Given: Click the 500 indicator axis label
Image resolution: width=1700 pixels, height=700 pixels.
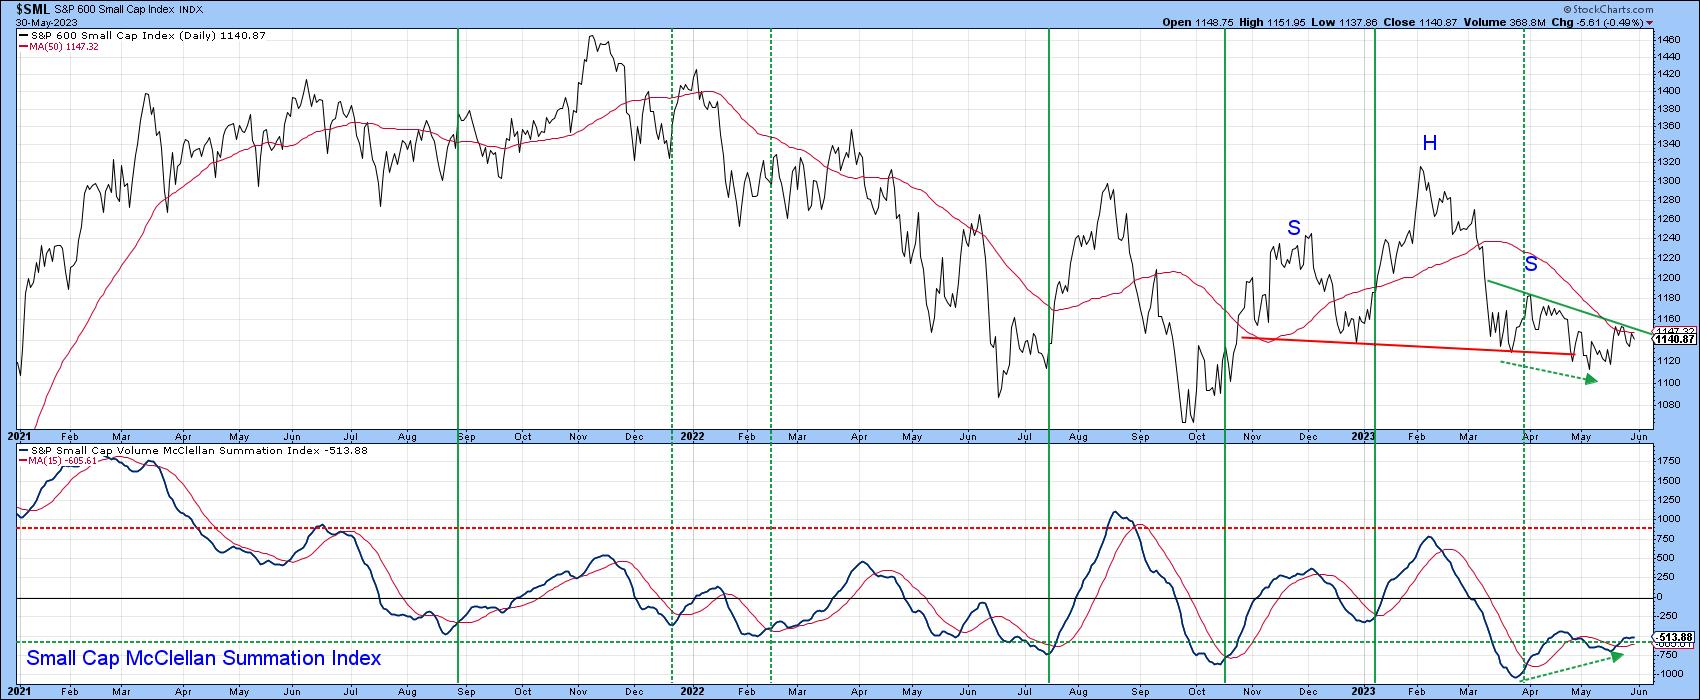Looking at the screenshot, I should click(x=1667, y=558).
